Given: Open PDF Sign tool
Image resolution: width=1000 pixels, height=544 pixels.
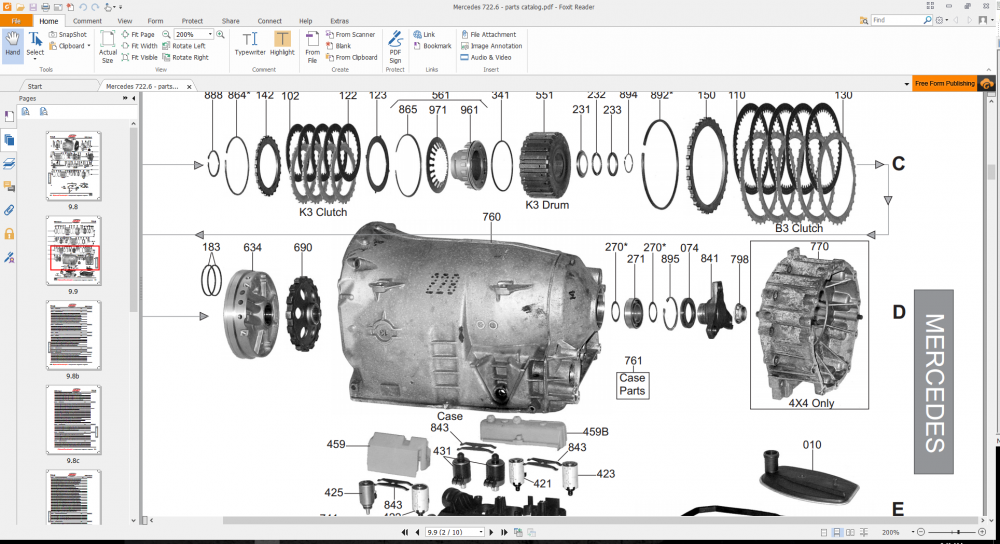Looking at the screenshot, I should point(395,47).
